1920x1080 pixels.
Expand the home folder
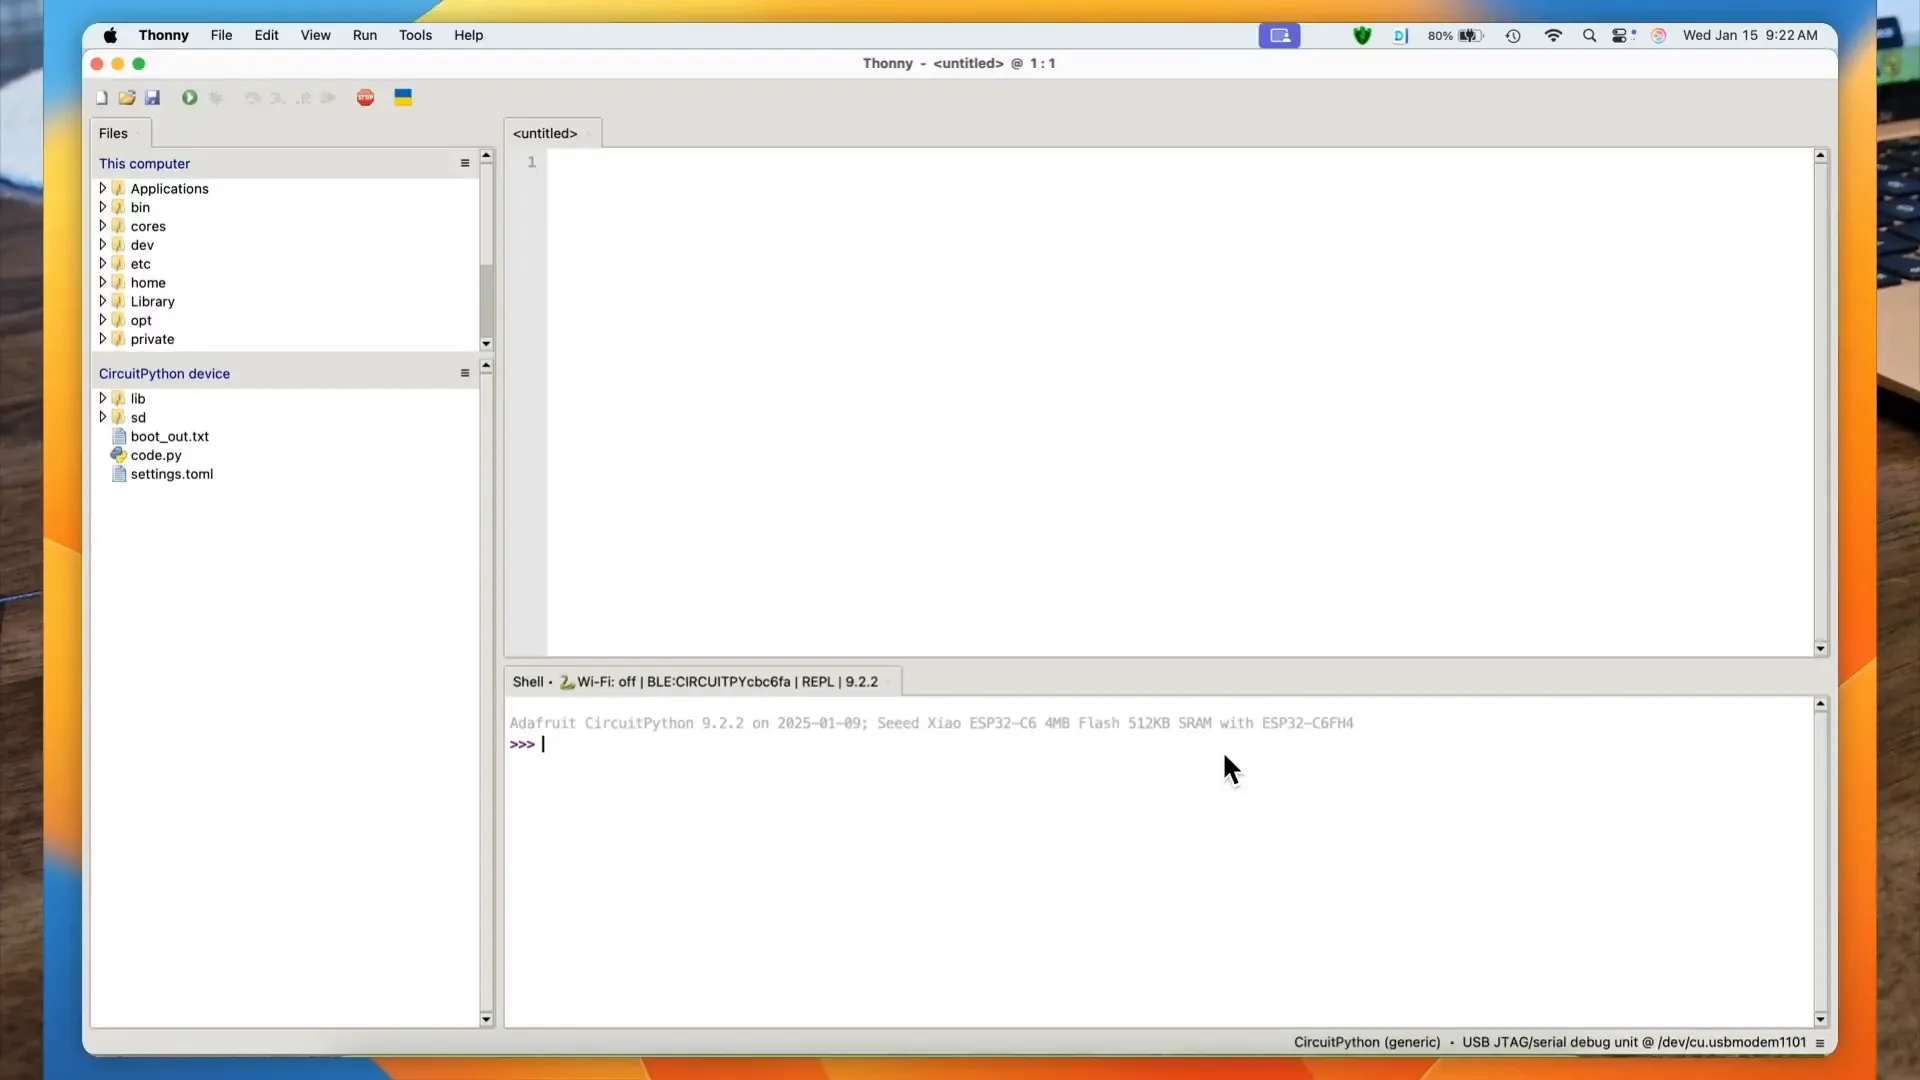[x=102, y=283]
